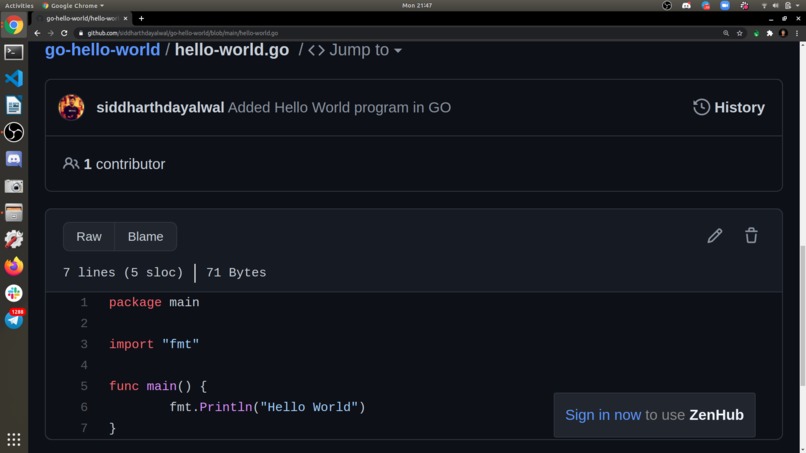Click the zoom magnifier icon in address bar
Image resolution: width=806 pixels, height=453 pixels.
coord(726,33)
